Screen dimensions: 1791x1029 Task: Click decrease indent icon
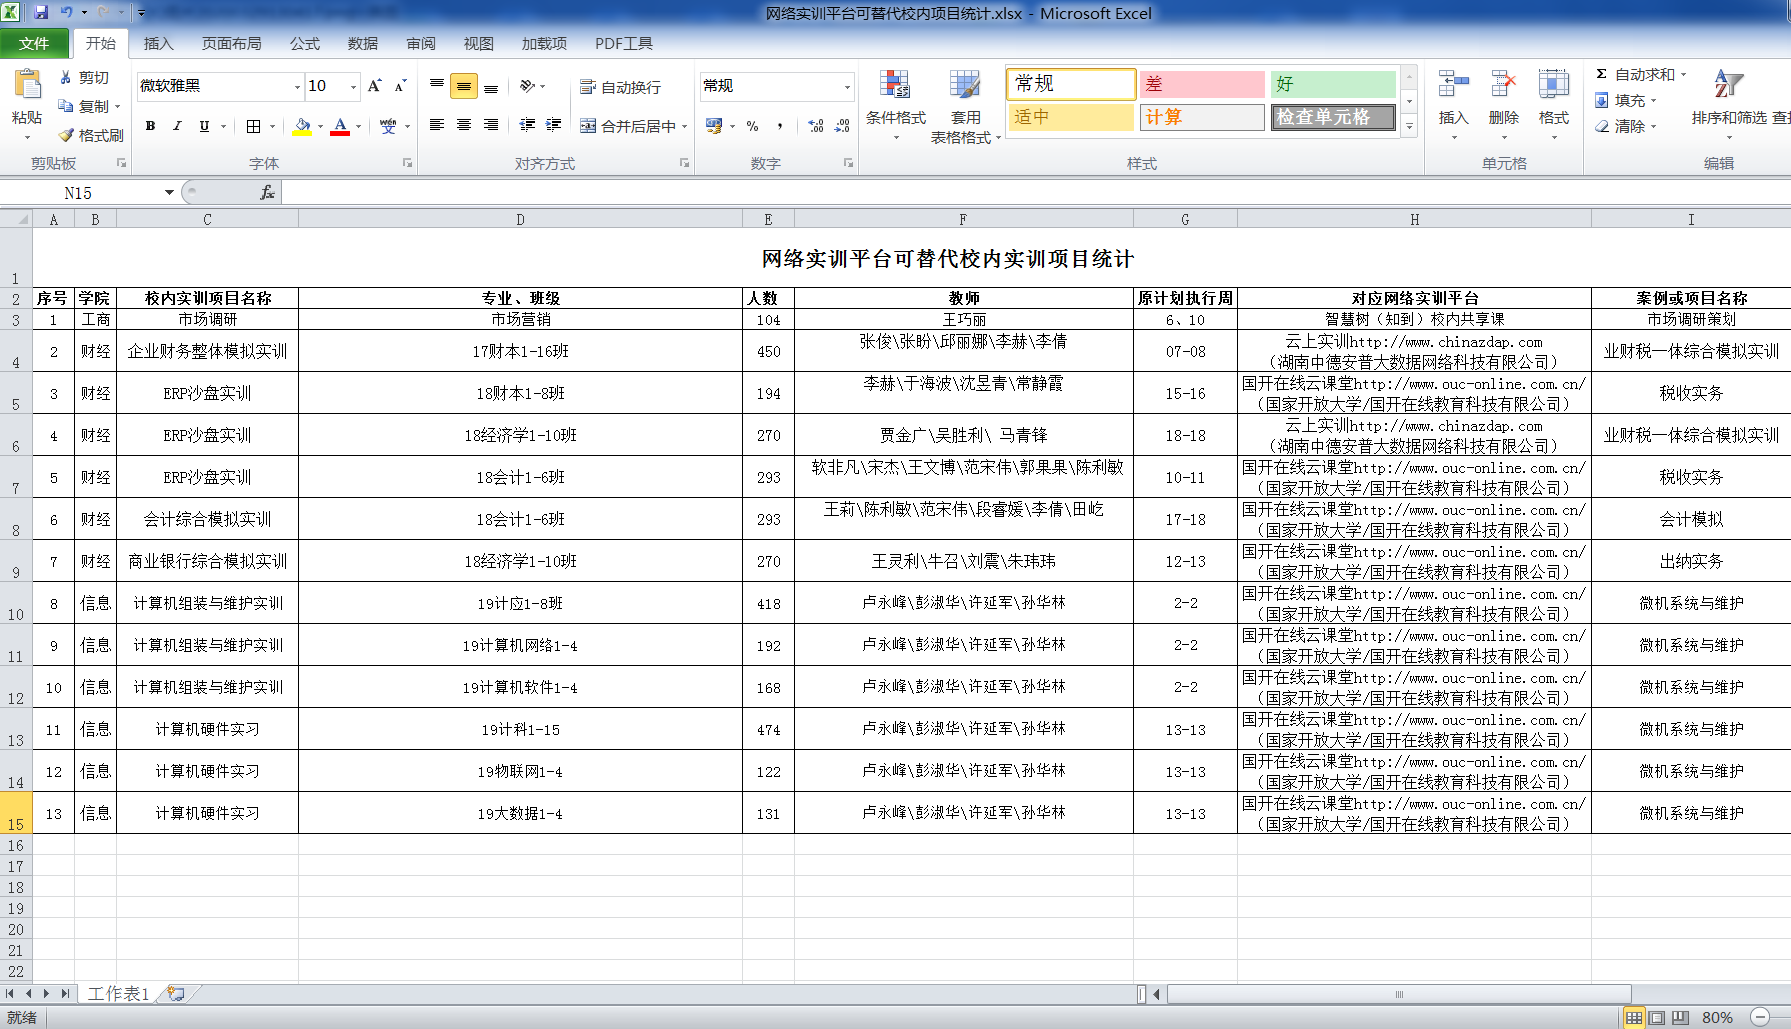[527, 125]
